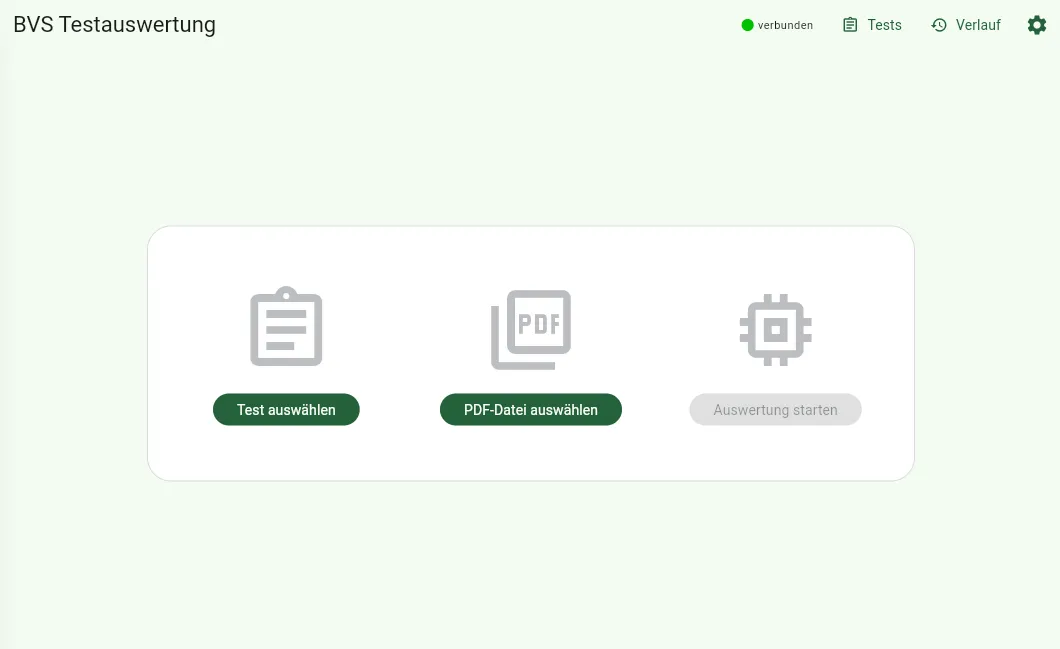
Task: Open settings via the gear icon
Action: pyautogui.click(x=1037, y=25)
